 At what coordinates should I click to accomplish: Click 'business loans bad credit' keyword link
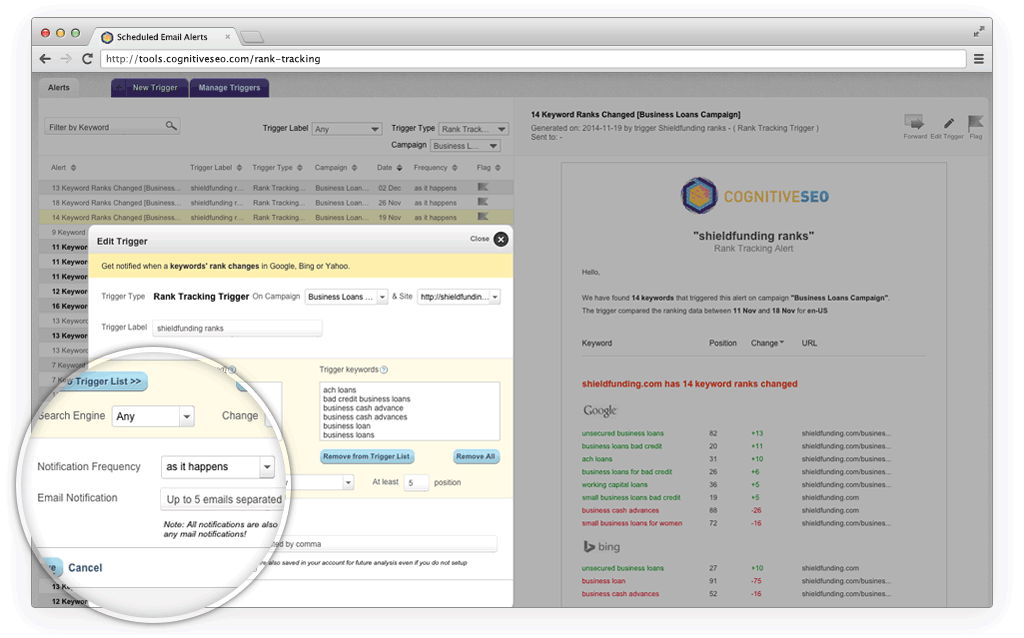(622, 446)
